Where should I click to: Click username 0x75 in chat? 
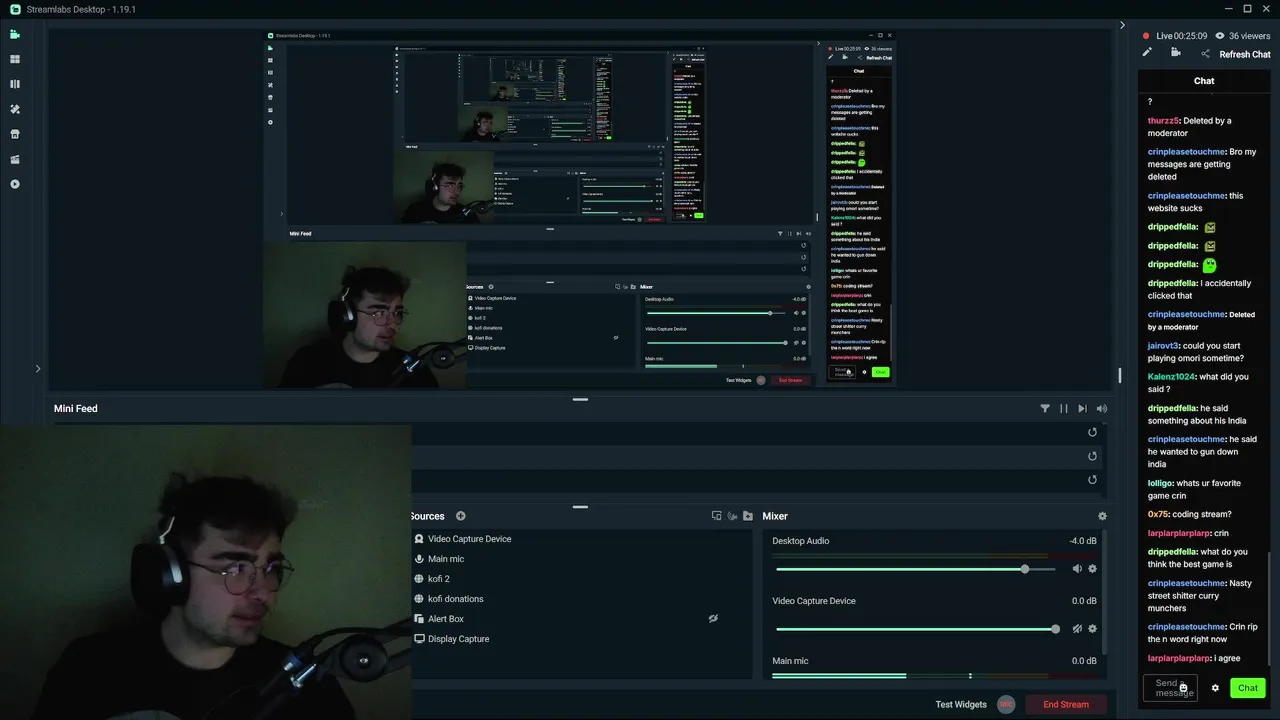pyautogui.click(x=1158, y=514)
